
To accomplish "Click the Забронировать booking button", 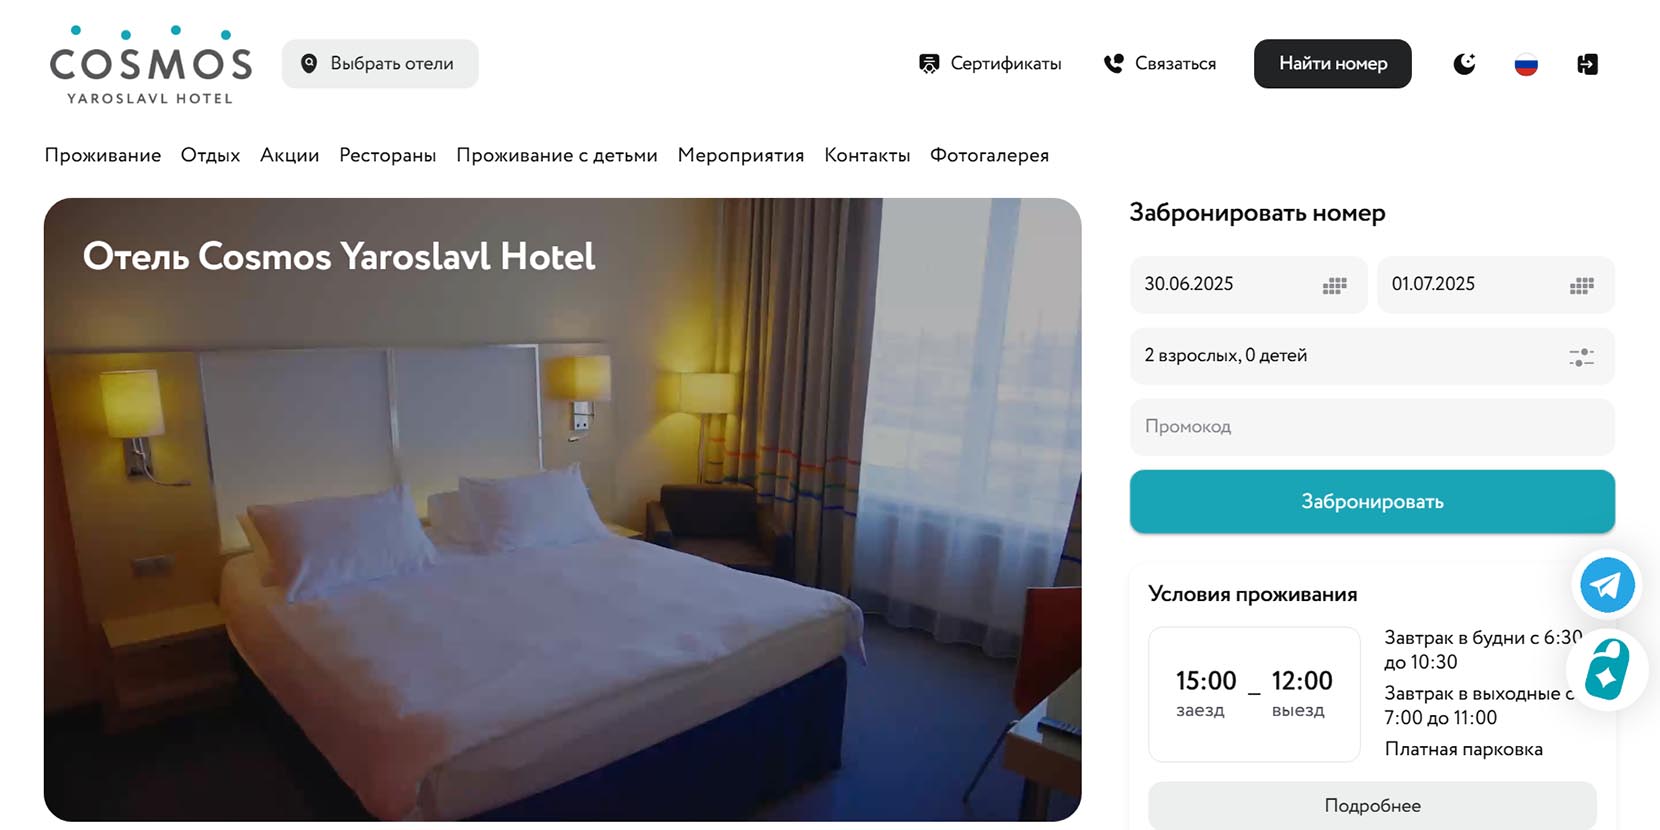I will coord(1372,501).
